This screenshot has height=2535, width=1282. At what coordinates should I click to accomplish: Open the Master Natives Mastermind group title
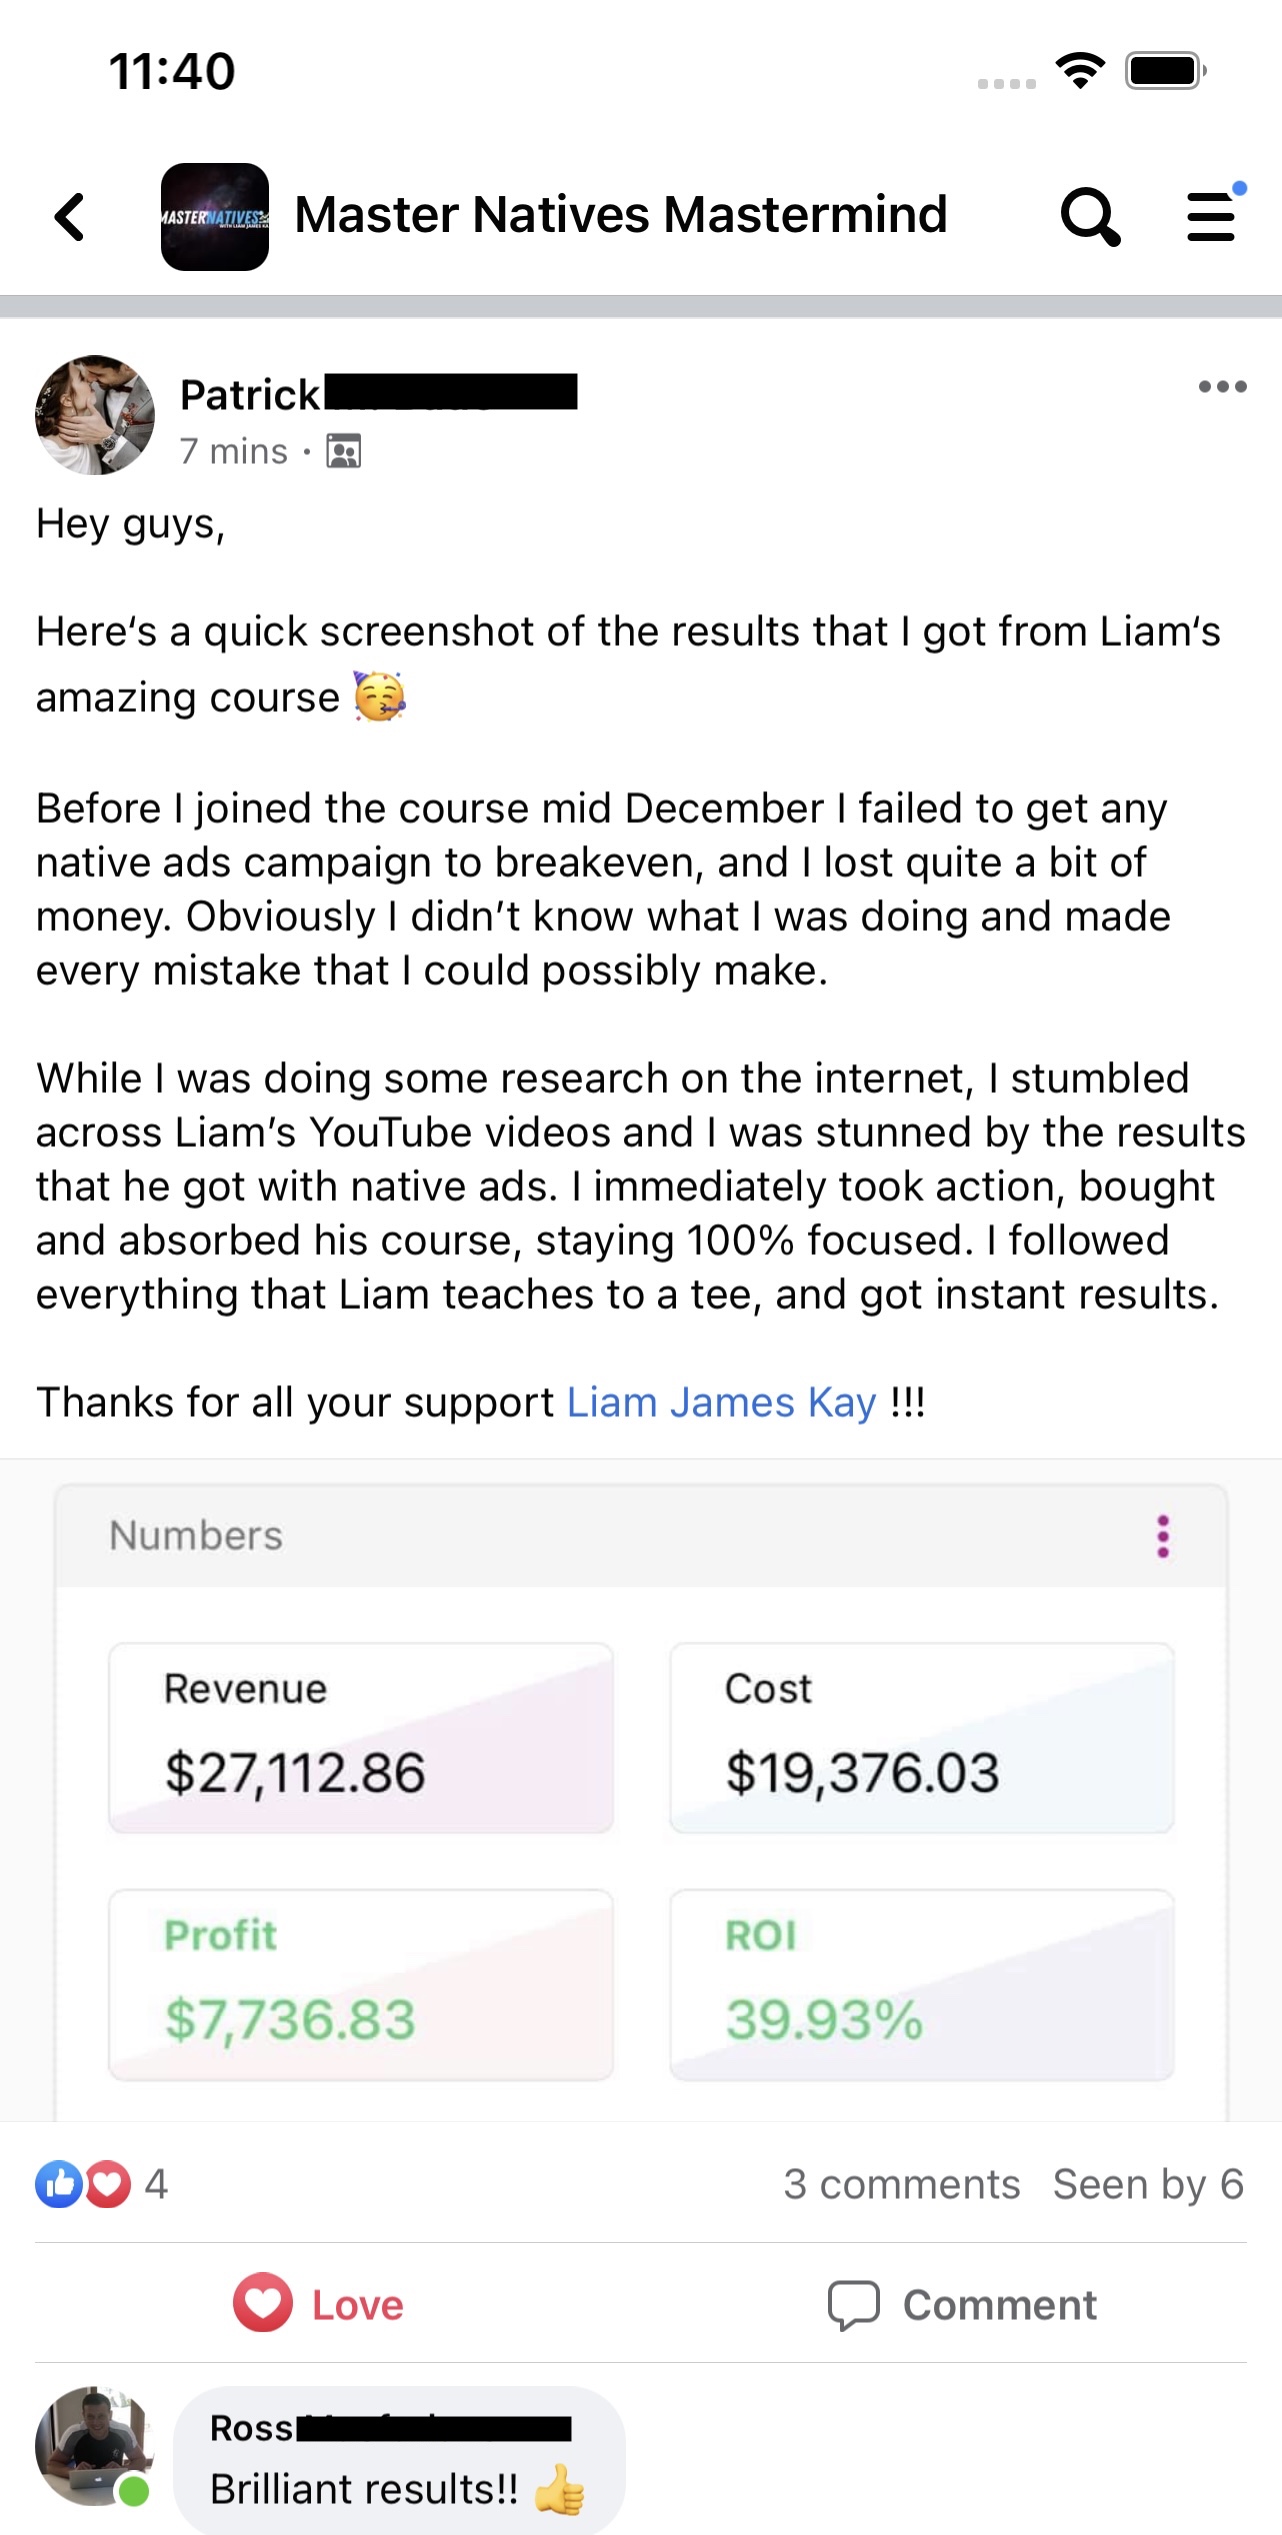coord(621,215)
